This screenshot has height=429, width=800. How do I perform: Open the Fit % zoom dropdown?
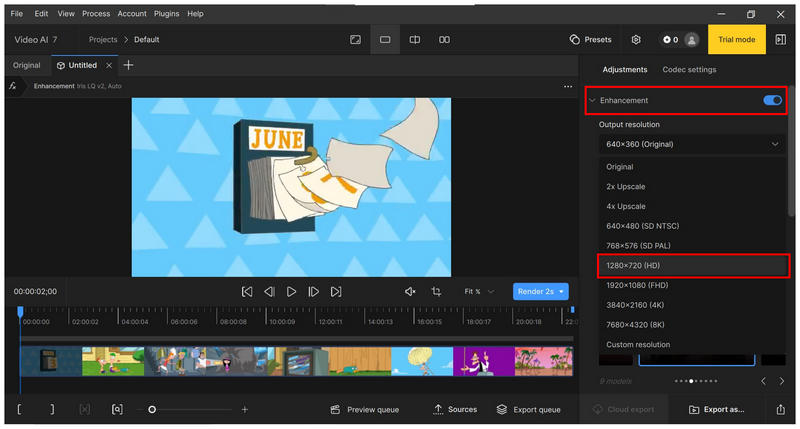pos(479,292)
